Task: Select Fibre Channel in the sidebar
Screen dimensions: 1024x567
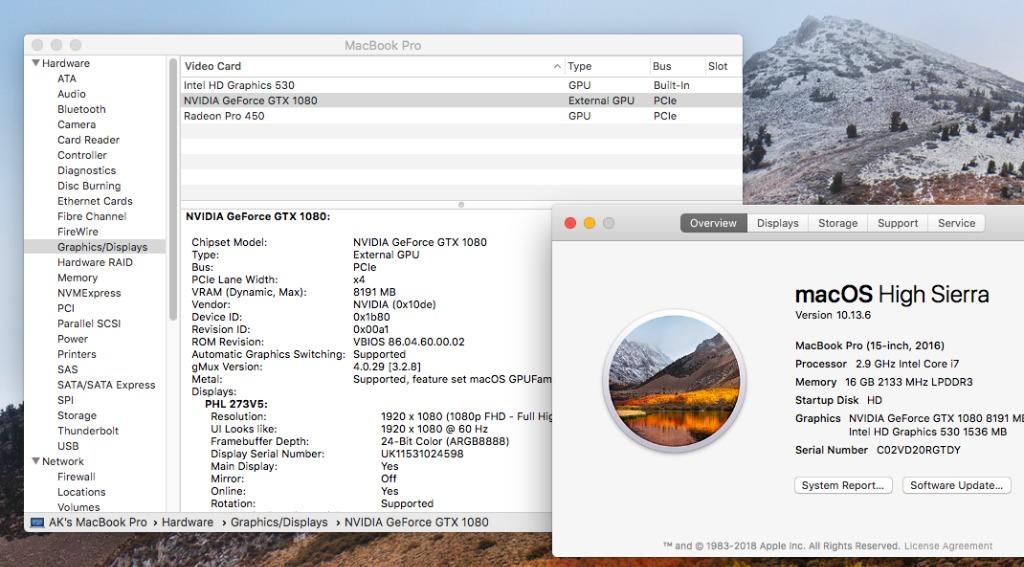Action: [91, 216]
